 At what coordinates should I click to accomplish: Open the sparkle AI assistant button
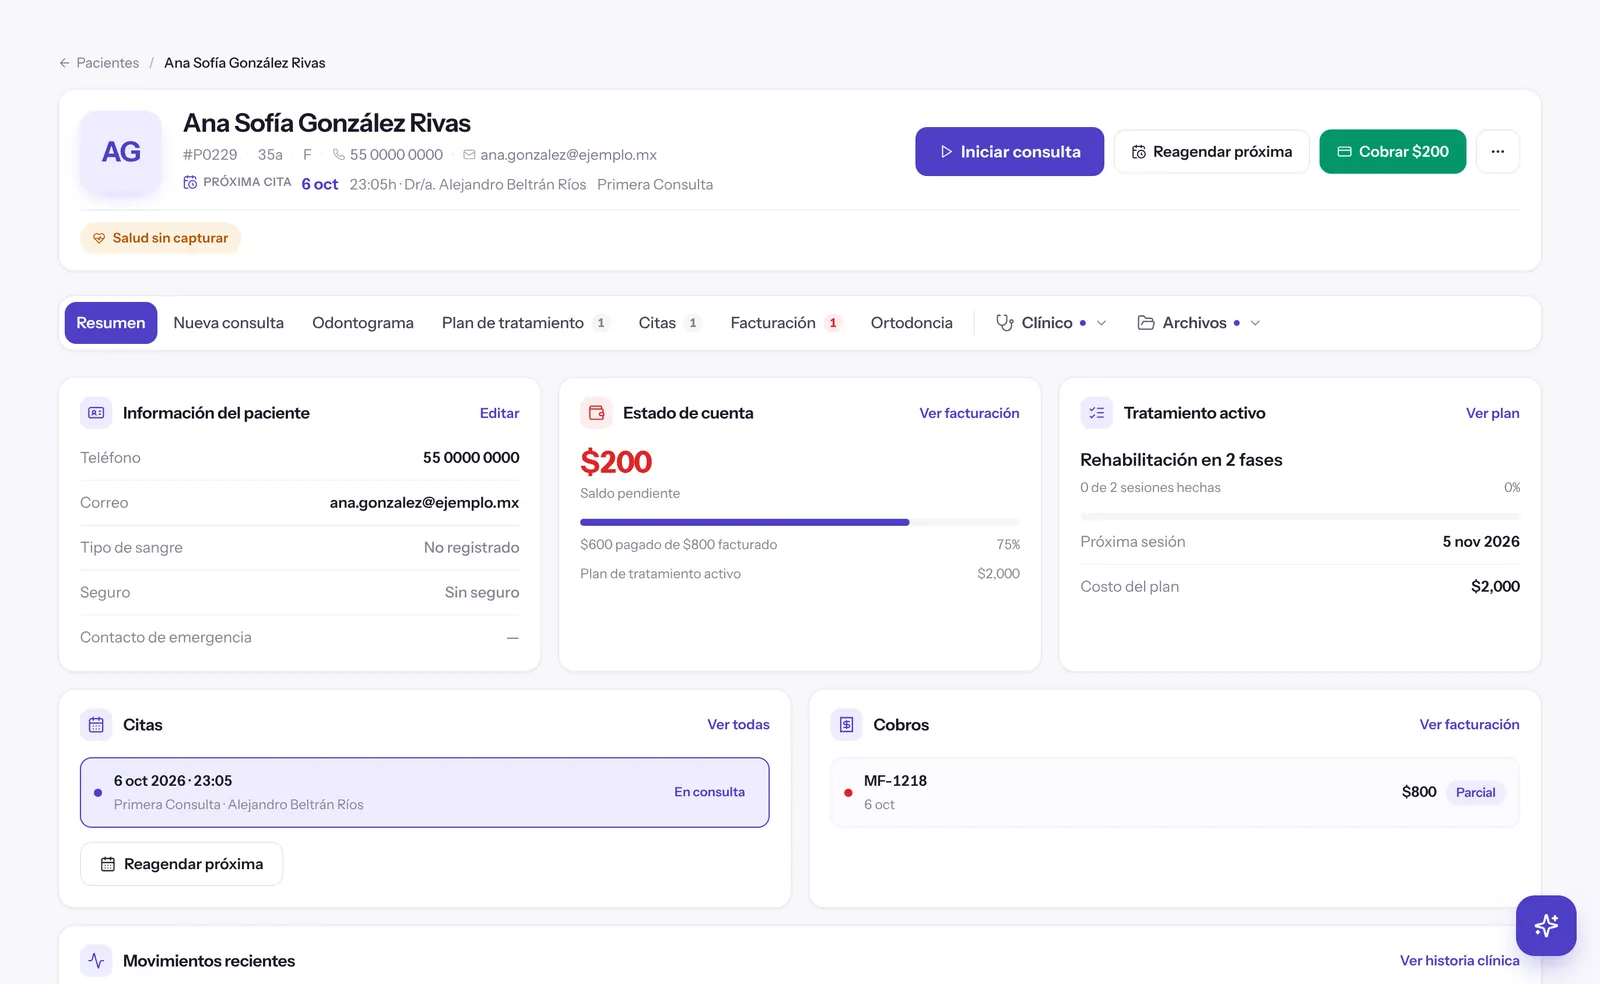(x=1546, y=926)
